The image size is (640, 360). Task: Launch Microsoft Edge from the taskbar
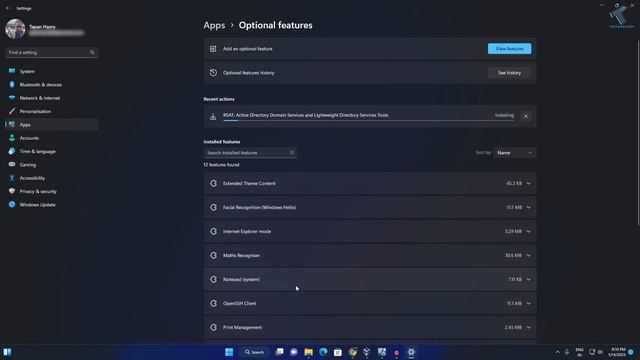[x=323, y=352]
